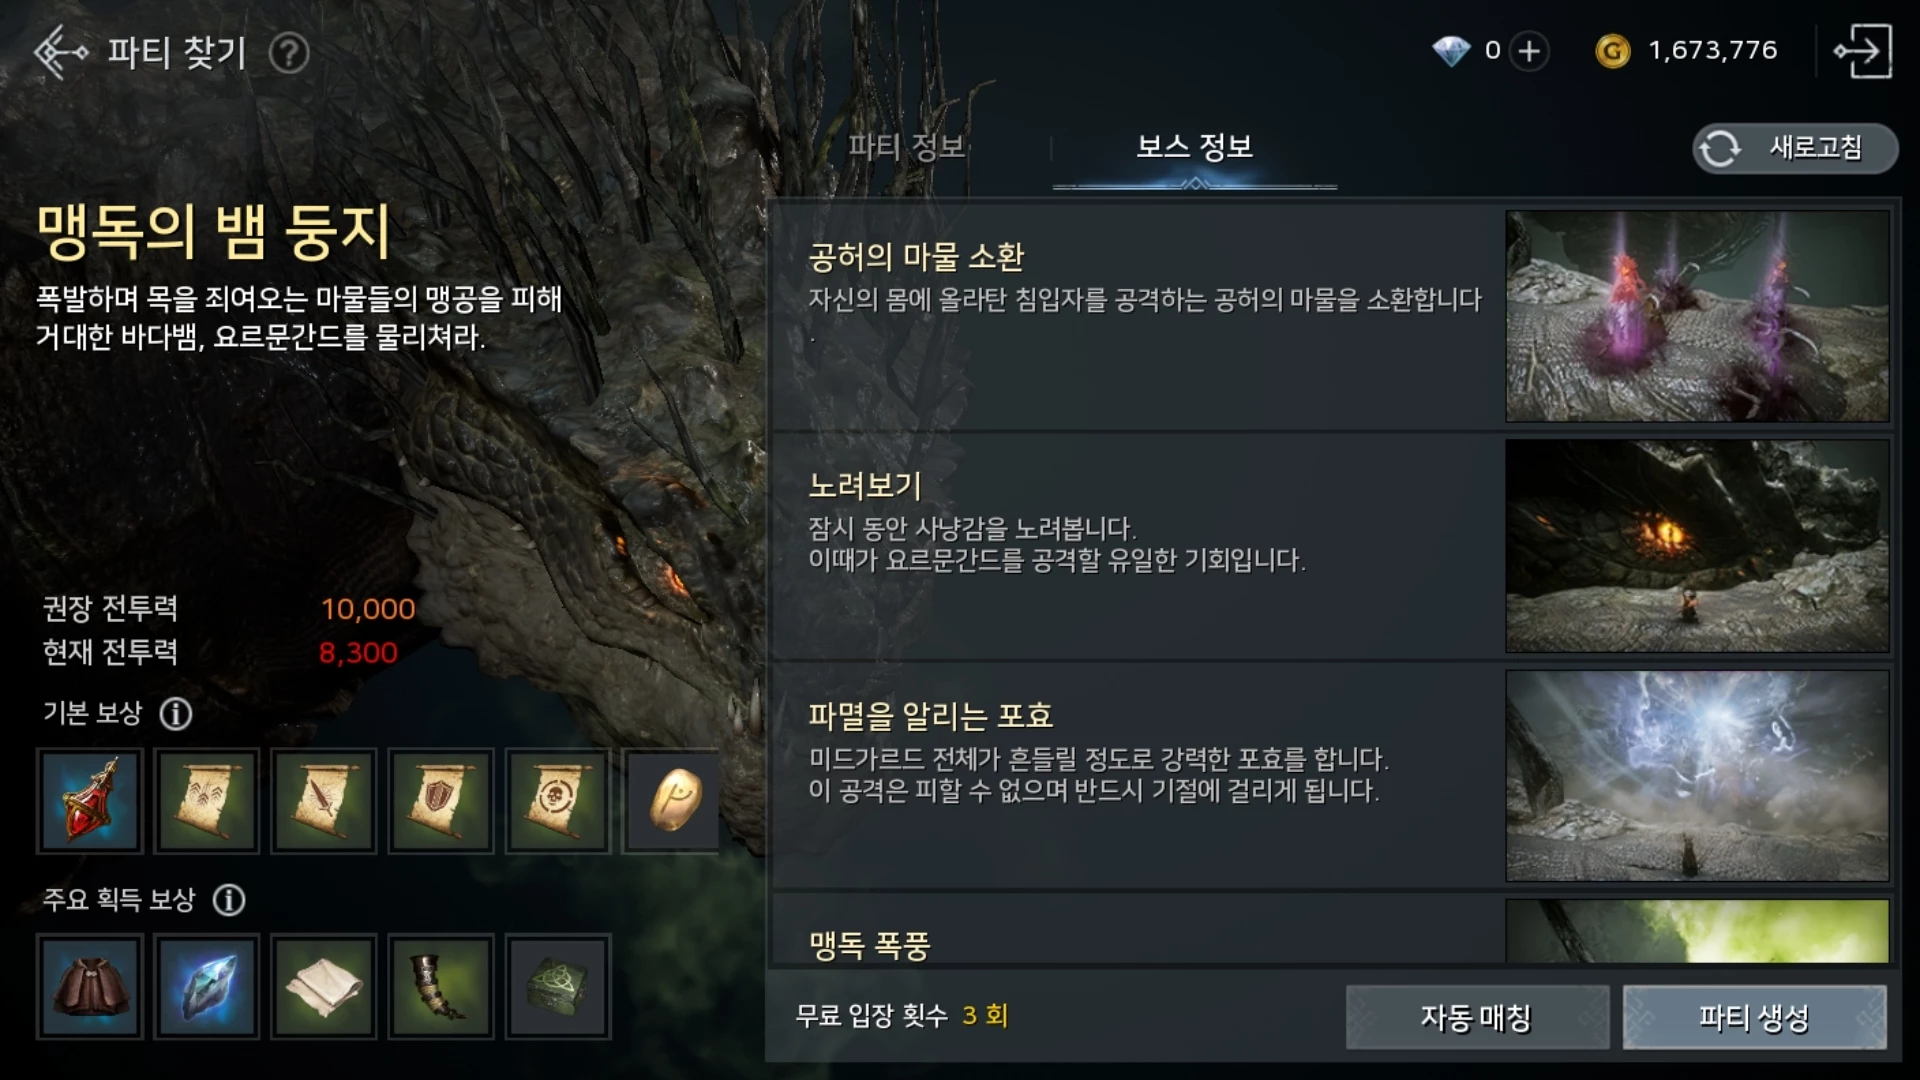The image size is (1920, 1080).
Task: Select the golden rune stone reward
Action: coord(672,801)
